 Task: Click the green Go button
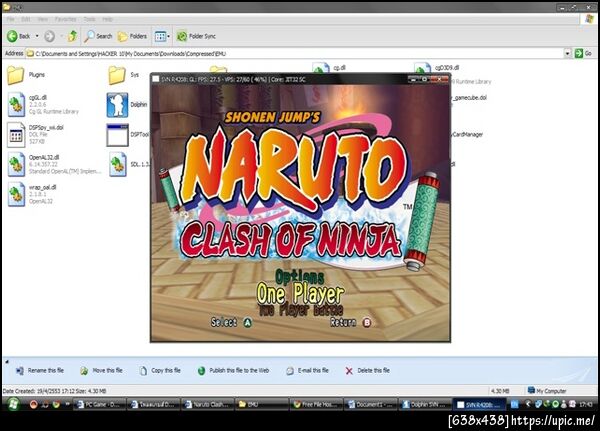pyautogui.click(x=584, y=54)
